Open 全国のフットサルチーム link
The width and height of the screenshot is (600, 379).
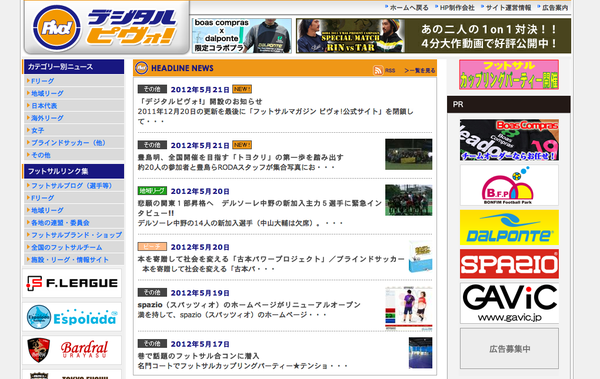pyautogui.click(x=67, y=247)
